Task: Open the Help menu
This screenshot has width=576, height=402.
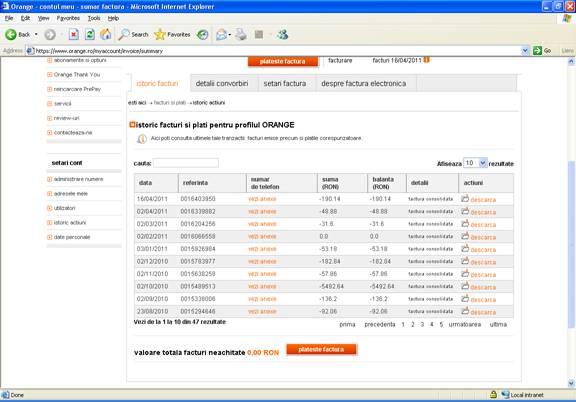Action: (x=113, y=18)
